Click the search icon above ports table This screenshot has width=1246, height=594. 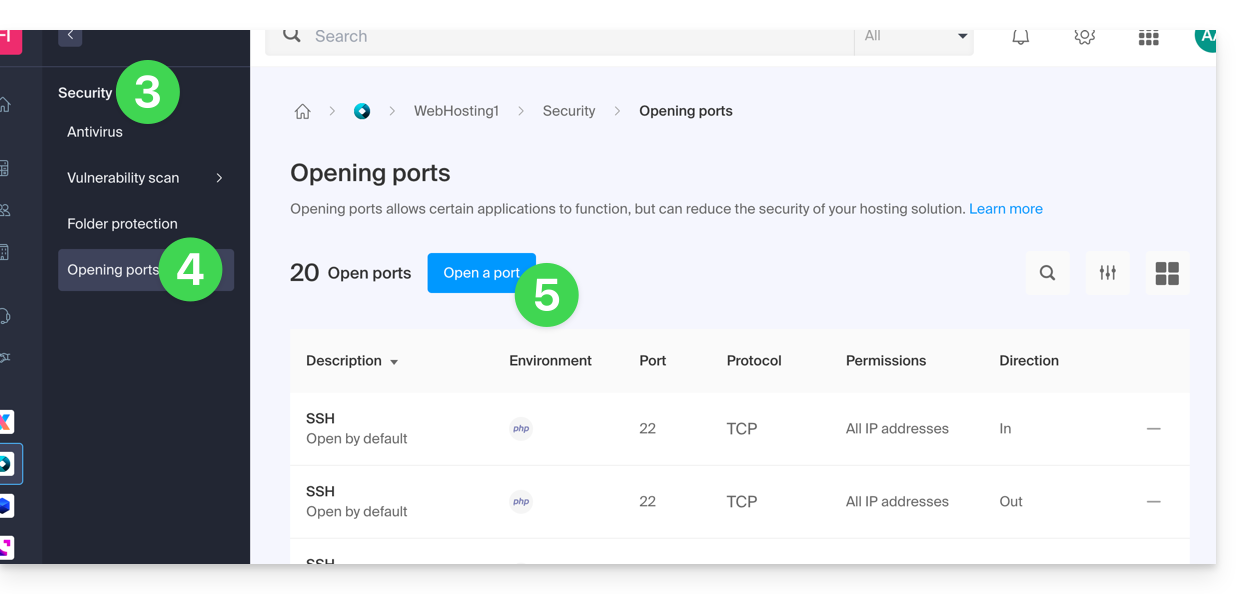coord(1047,273)
